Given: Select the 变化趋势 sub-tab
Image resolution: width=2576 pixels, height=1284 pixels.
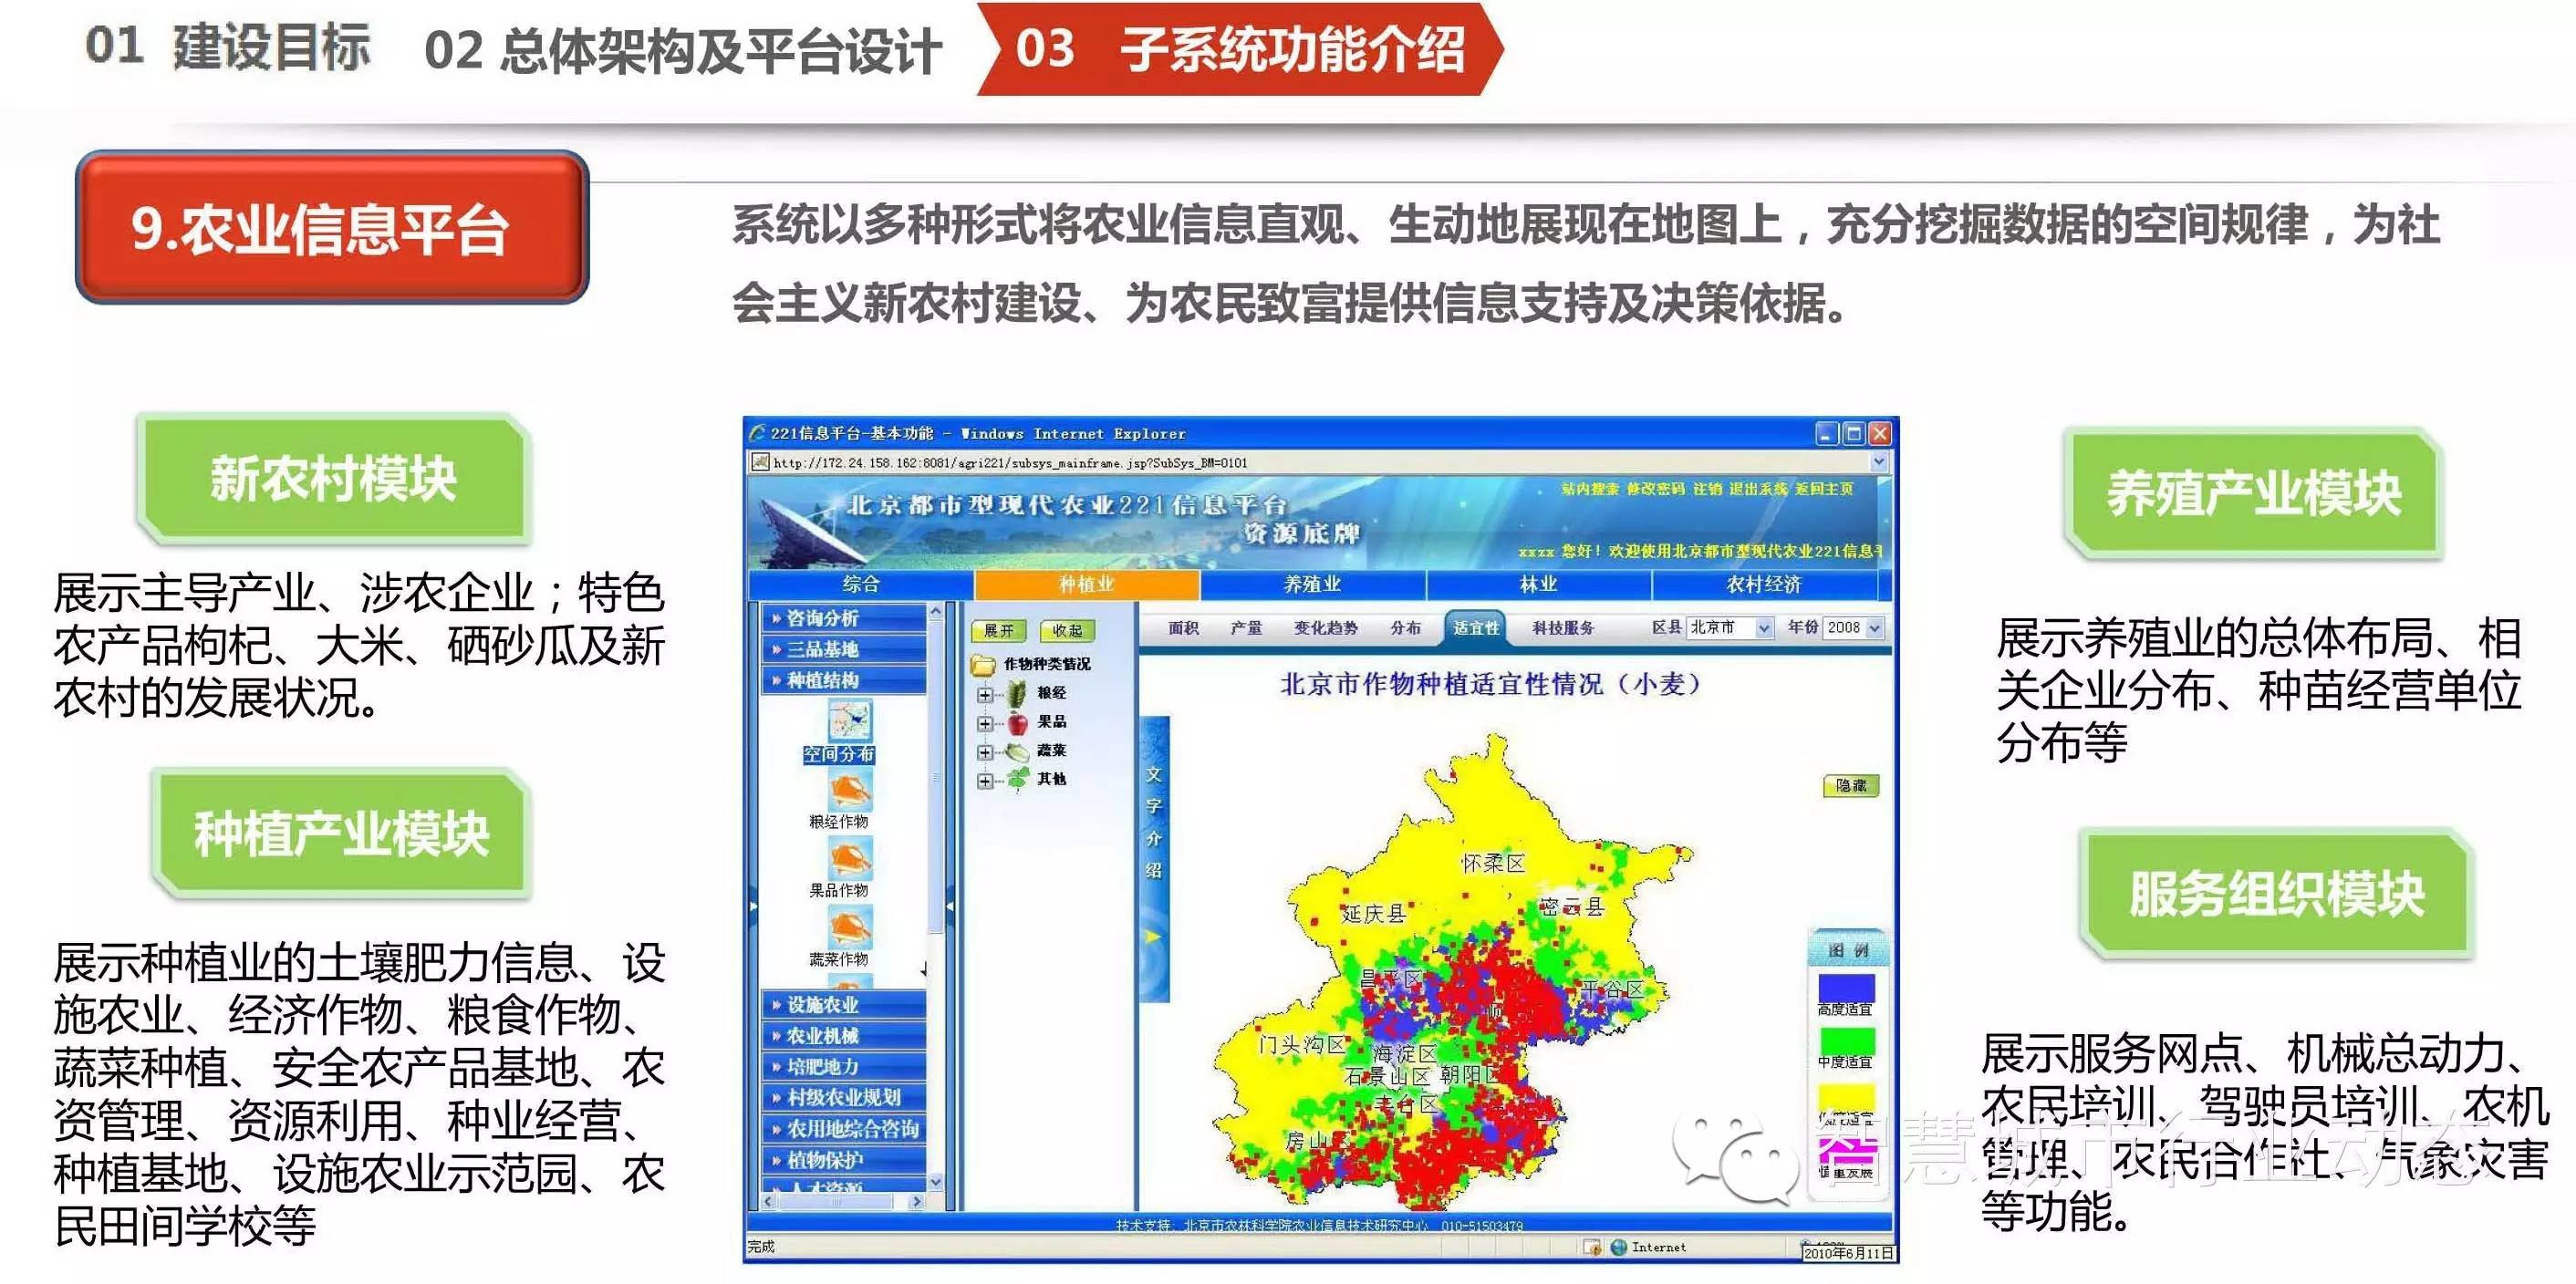Looking at the screenshot, I should point(1325,628).
